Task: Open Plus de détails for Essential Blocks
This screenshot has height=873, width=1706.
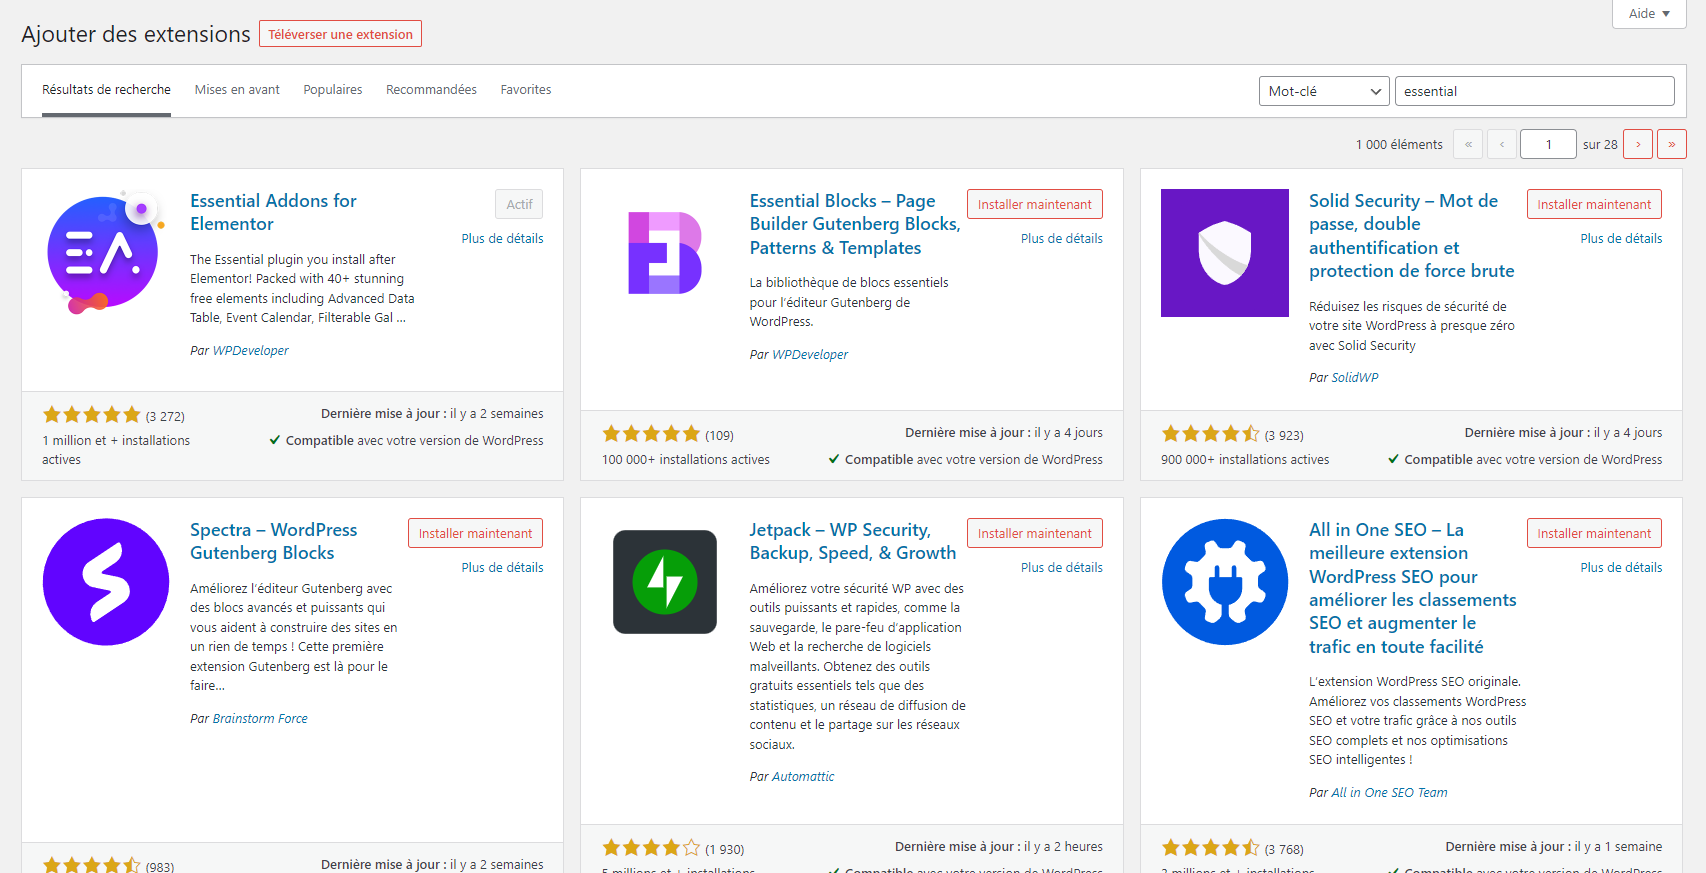Action: click(1062, 238)
